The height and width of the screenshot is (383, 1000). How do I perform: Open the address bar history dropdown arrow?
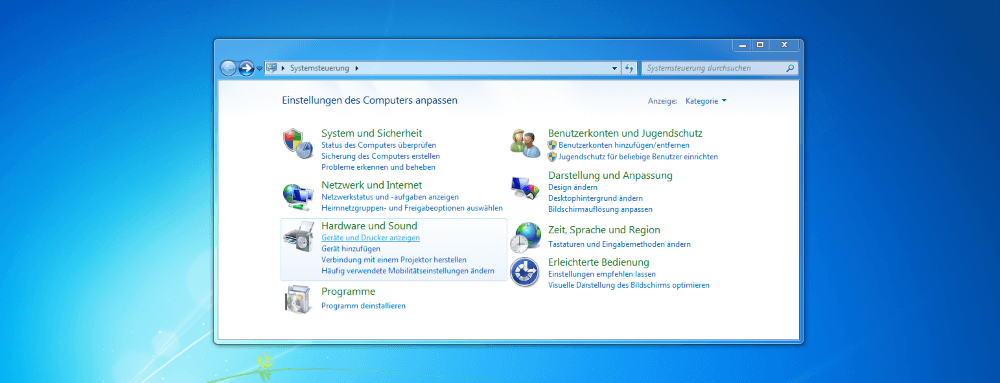(x=615, y=68)
